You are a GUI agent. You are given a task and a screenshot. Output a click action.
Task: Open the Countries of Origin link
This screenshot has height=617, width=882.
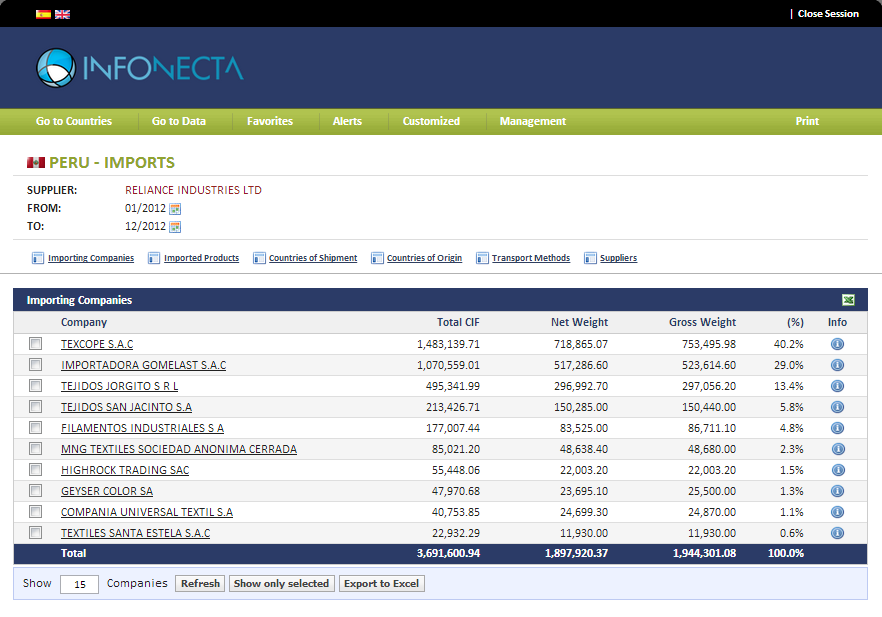tap(424, 258)
